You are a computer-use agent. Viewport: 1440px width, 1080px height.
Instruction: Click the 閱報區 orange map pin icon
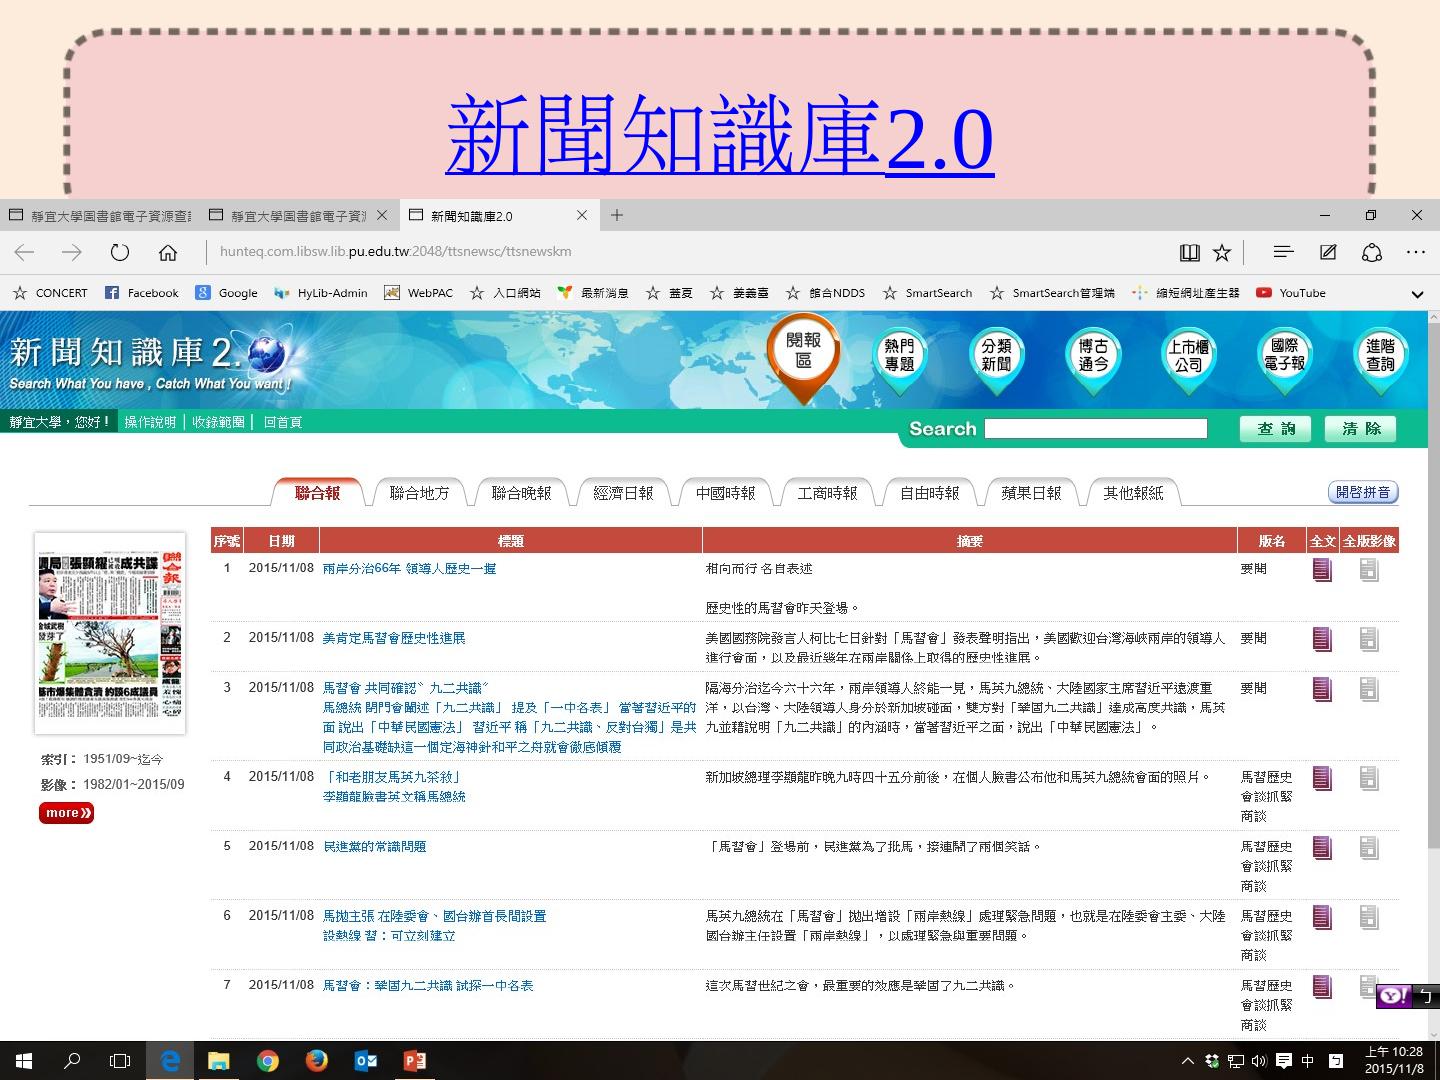[803, 353]
